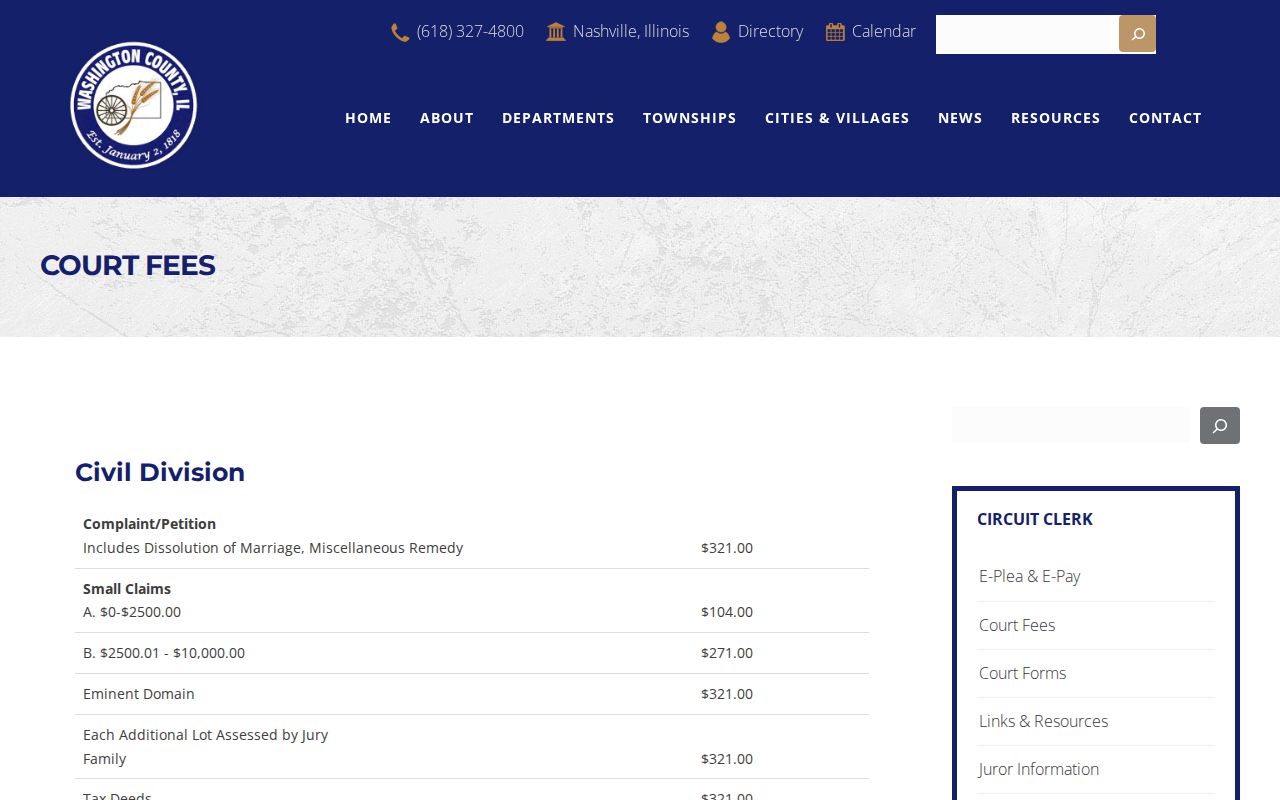This screenshot has height=800, width=1280.
Task: Call the (618) 327-4800 phone link
Action: pyautogui.click(x=470, y=32)
